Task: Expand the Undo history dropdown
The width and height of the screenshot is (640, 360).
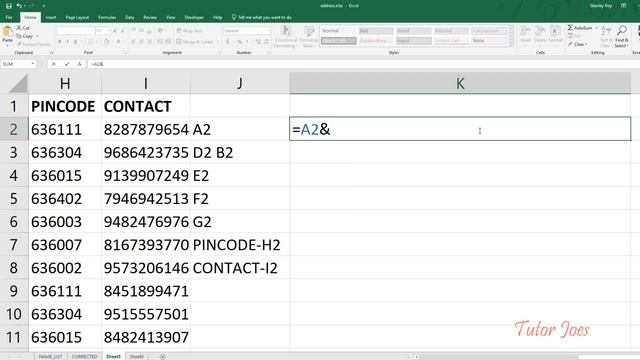Action: [24, 6]
